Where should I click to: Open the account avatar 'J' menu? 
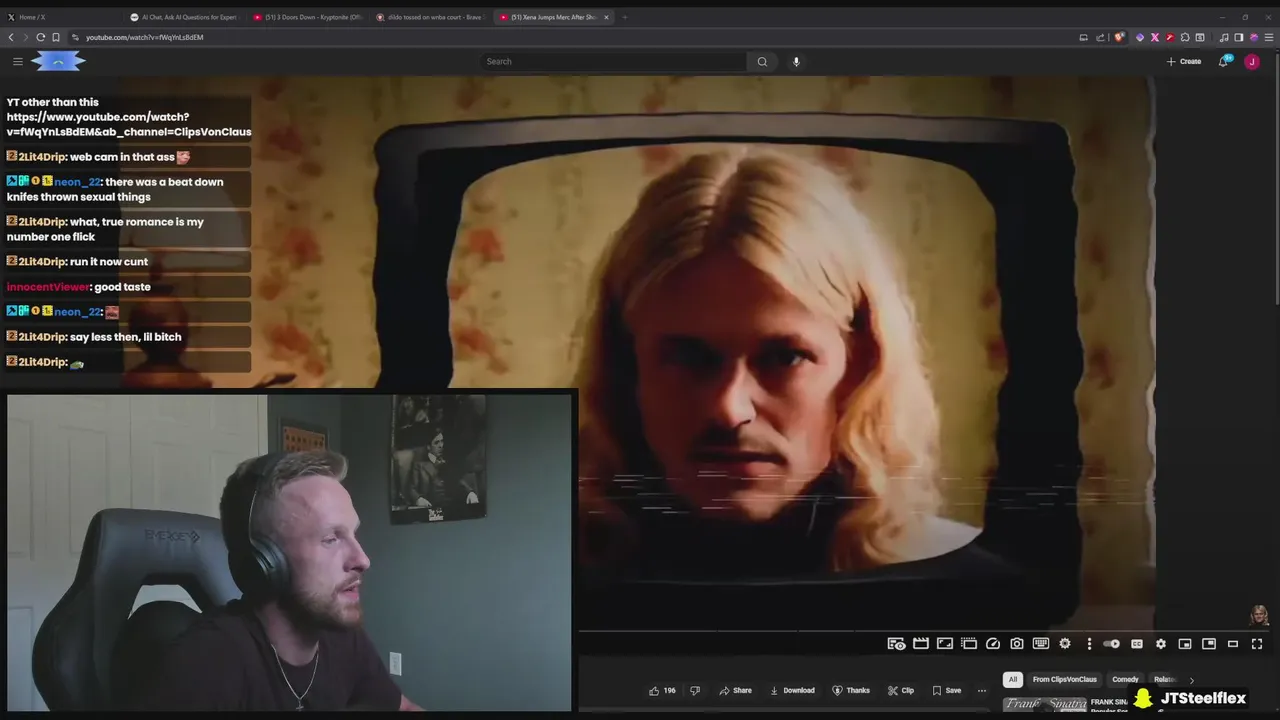[x=1251, y=61]
